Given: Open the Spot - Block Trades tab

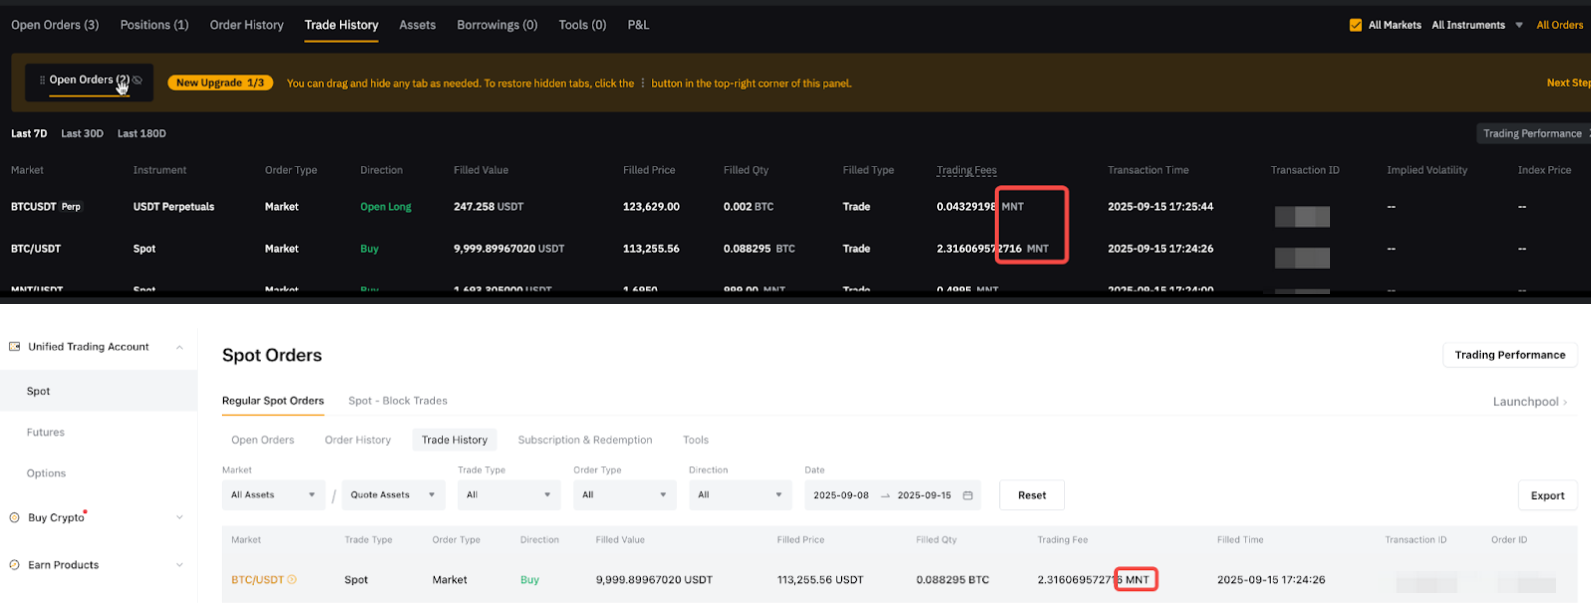Looking at the screenshot, I should point(397,401).
